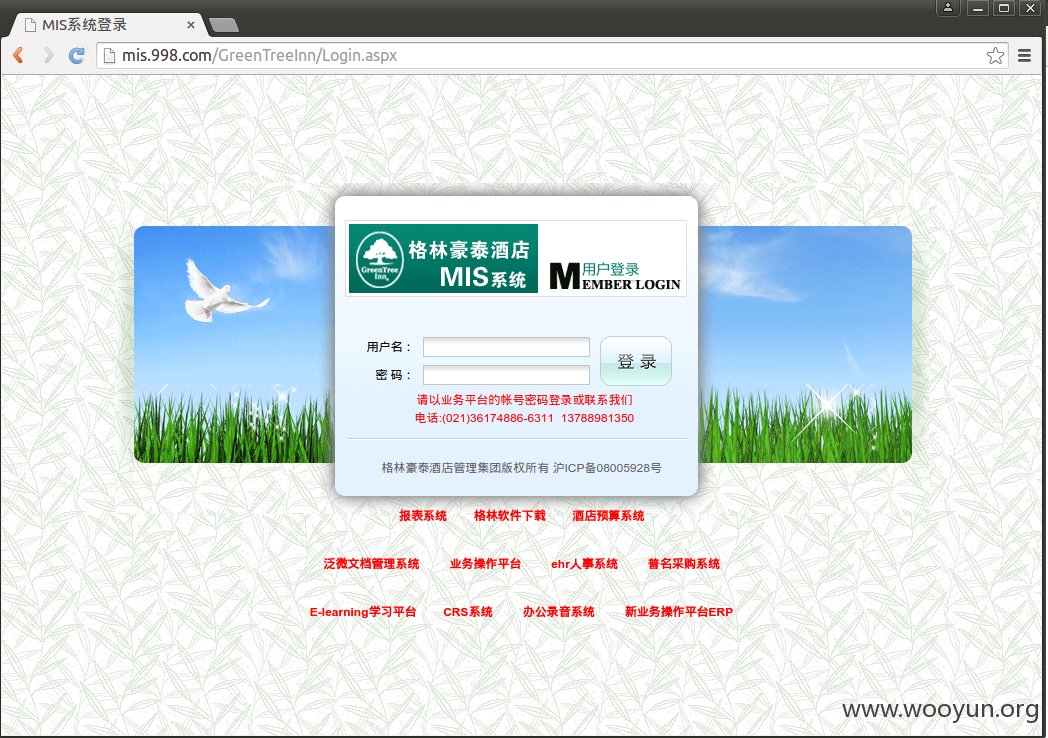Screen dimensions: 1048x738
Task: Minimize the browser window
Action: click(978, 8)
